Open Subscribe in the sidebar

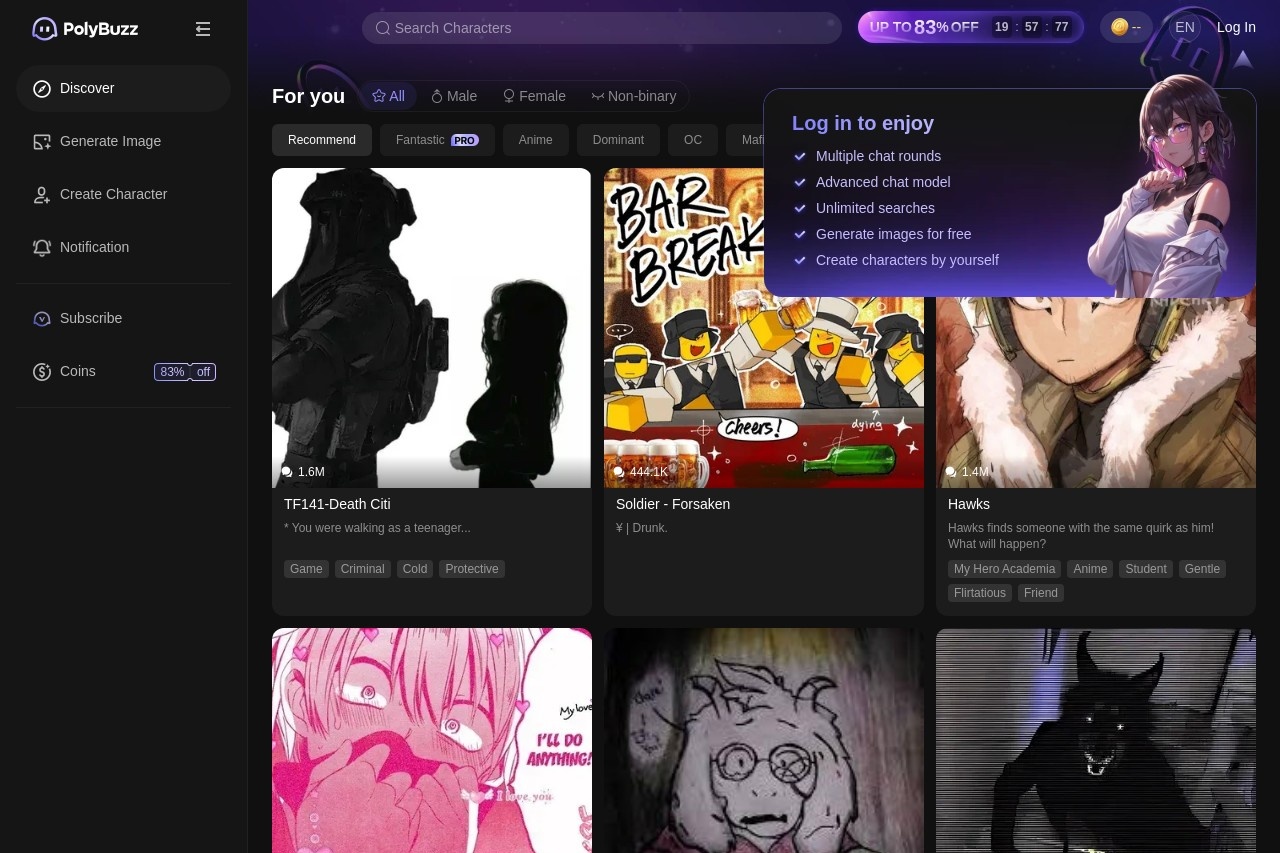(x=124, y=318)
